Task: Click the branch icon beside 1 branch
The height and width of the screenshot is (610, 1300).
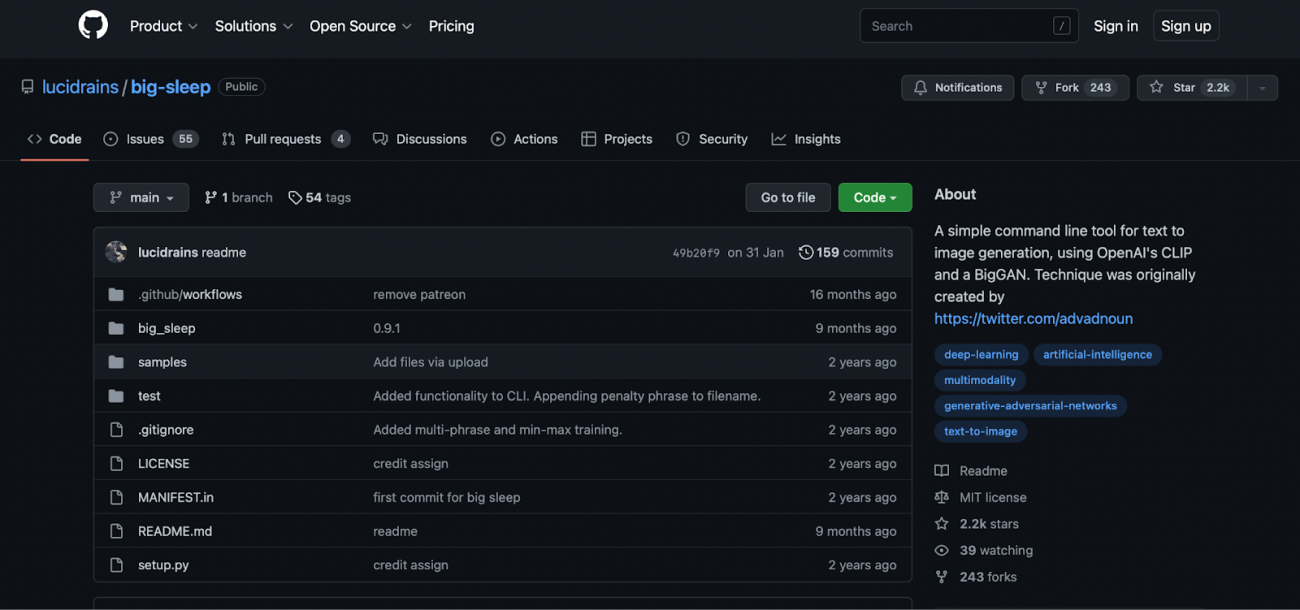Action: click(210, 198)
